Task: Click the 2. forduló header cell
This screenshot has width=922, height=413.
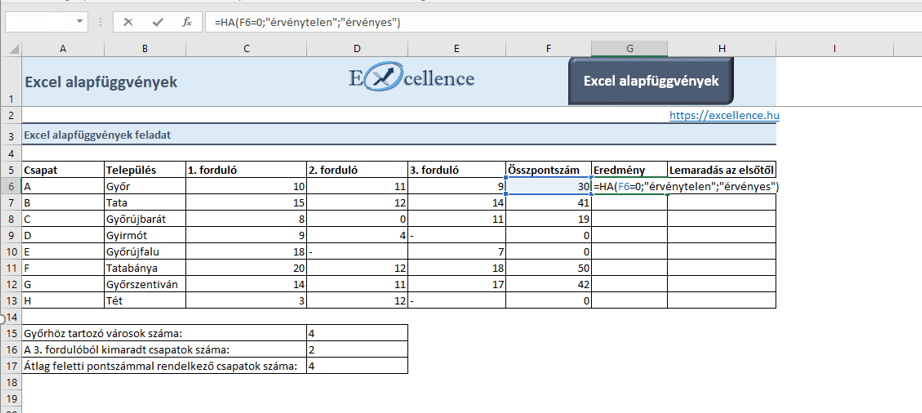Action: [356, 171]
